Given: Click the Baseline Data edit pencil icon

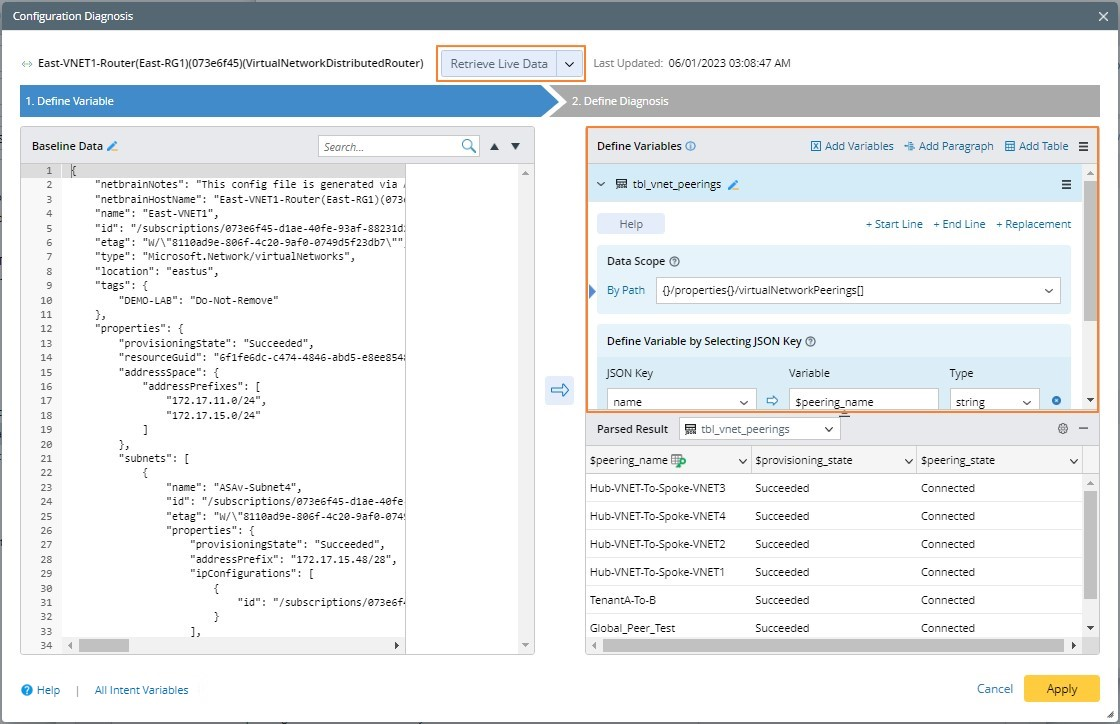Looking at the screenshot, I should coord(113,146).
